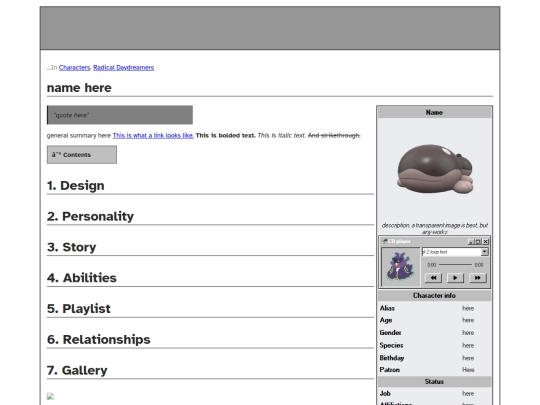
Task: Click the '5. Playlist' heading
Action: click(x=79, y=309)
